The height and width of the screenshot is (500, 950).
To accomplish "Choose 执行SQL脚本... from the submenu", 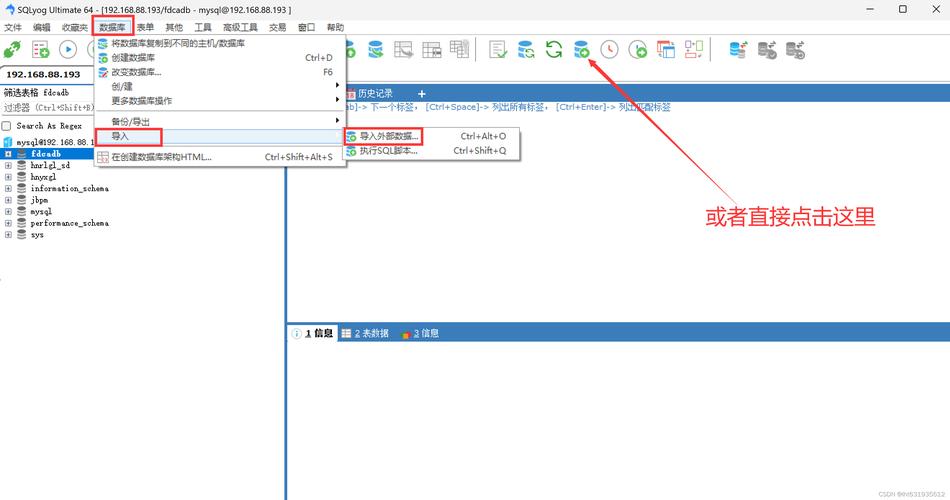I will pos(431,151).
